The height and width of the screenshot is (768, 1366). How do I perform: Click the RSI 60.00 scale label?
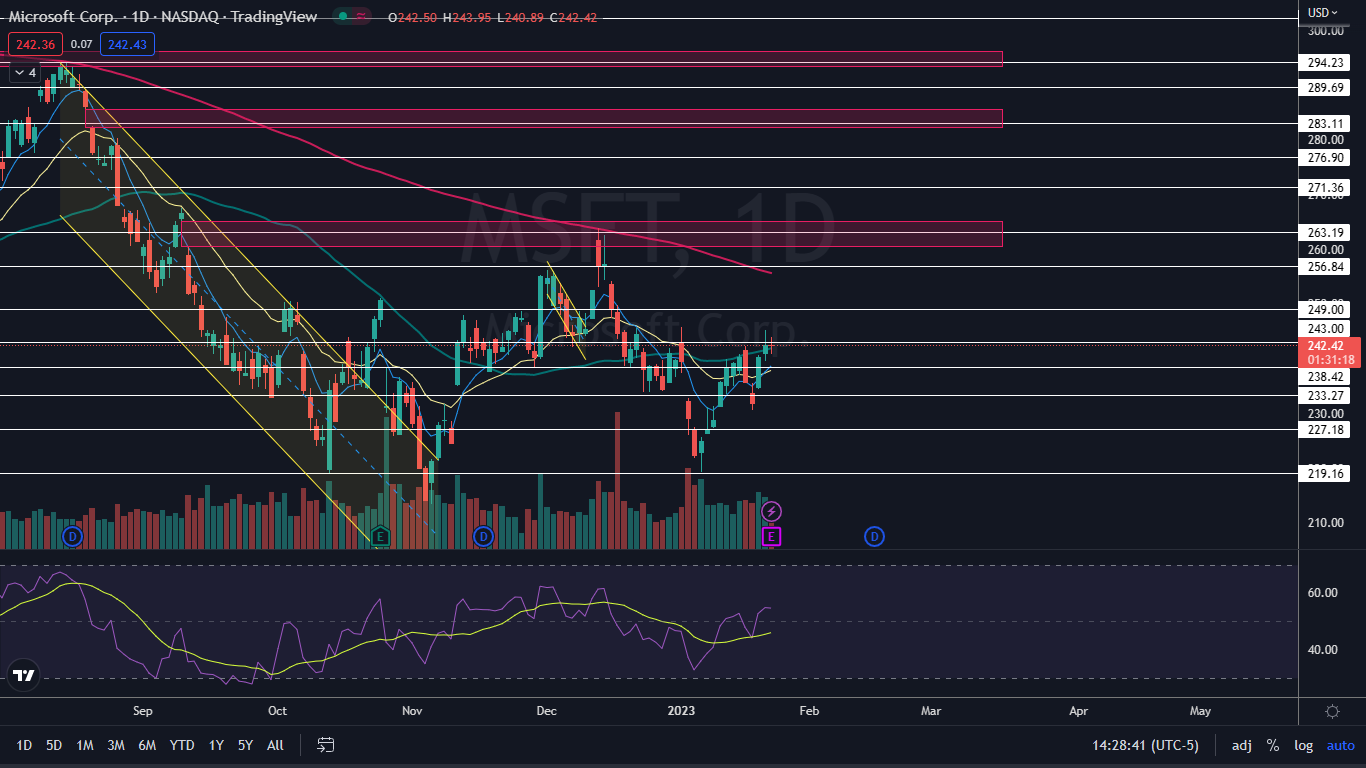tap(1324, 593)
